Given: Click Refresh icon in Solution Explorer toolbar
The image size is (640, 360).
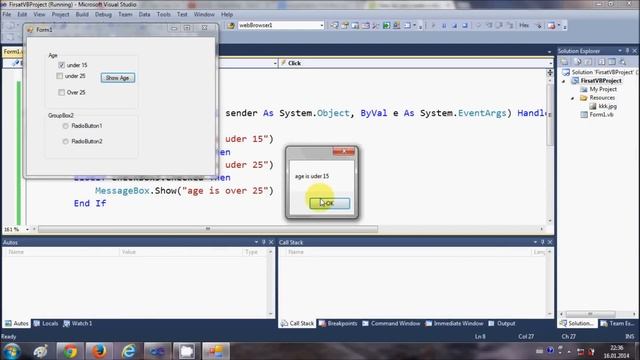Looking at the screenshot, I should 587,62.
